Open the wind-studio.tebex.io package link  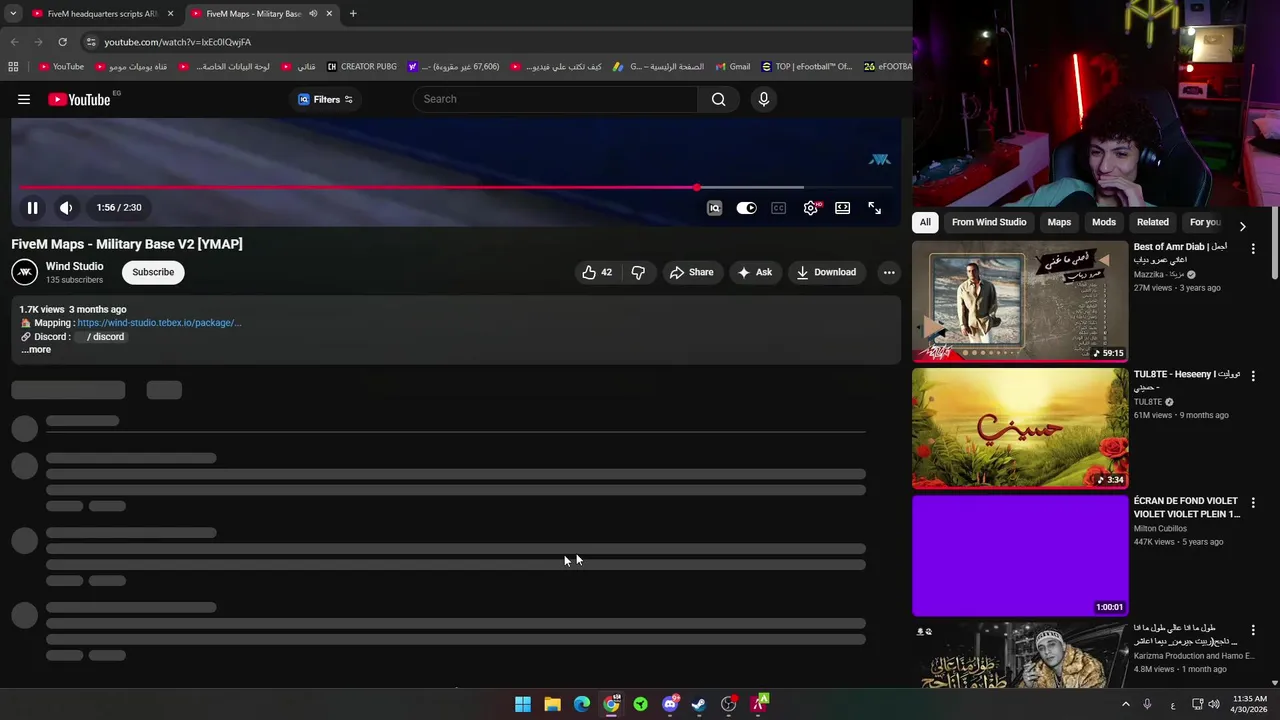[x=159, y=323]
